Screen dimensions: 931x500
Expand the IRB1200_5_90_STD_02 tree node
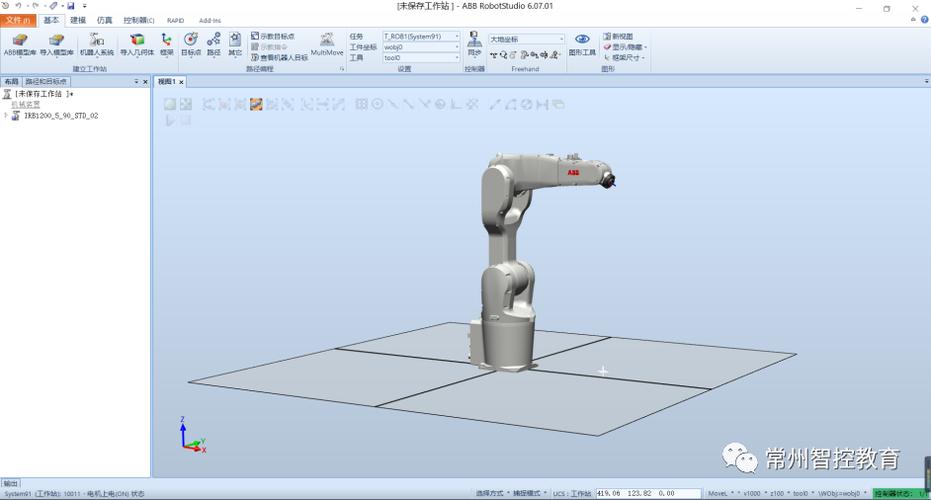[x=6, y=116]
